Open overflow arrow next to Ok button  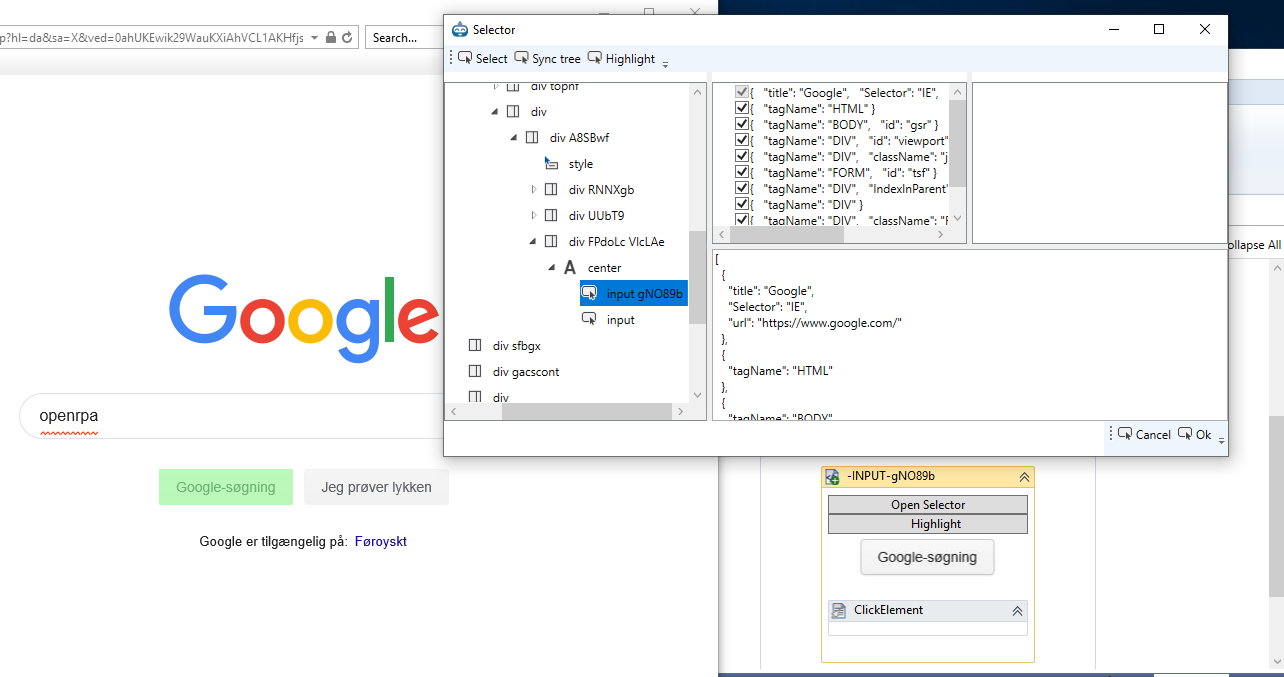click(x=1221, y=439)
